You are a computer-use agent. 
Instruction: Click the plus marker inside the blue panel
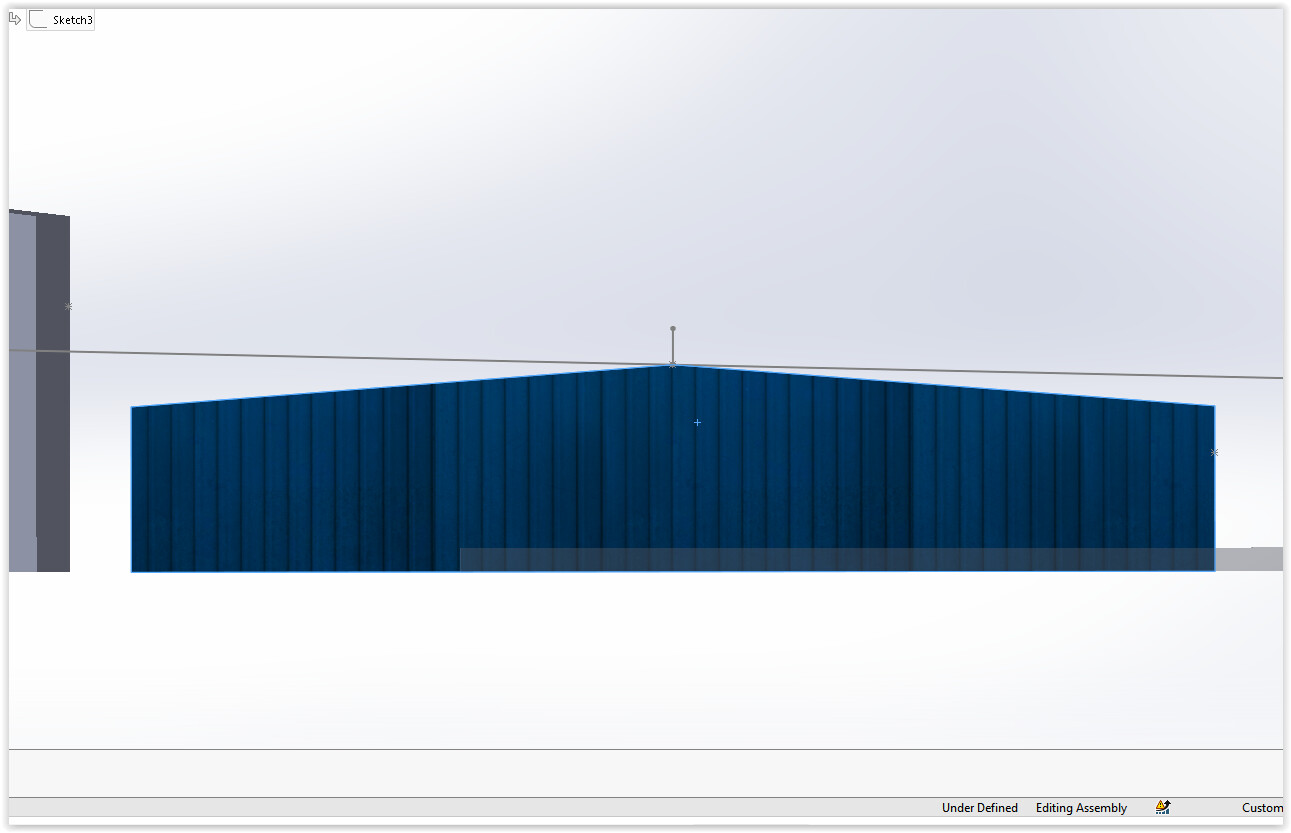[697, 423]
